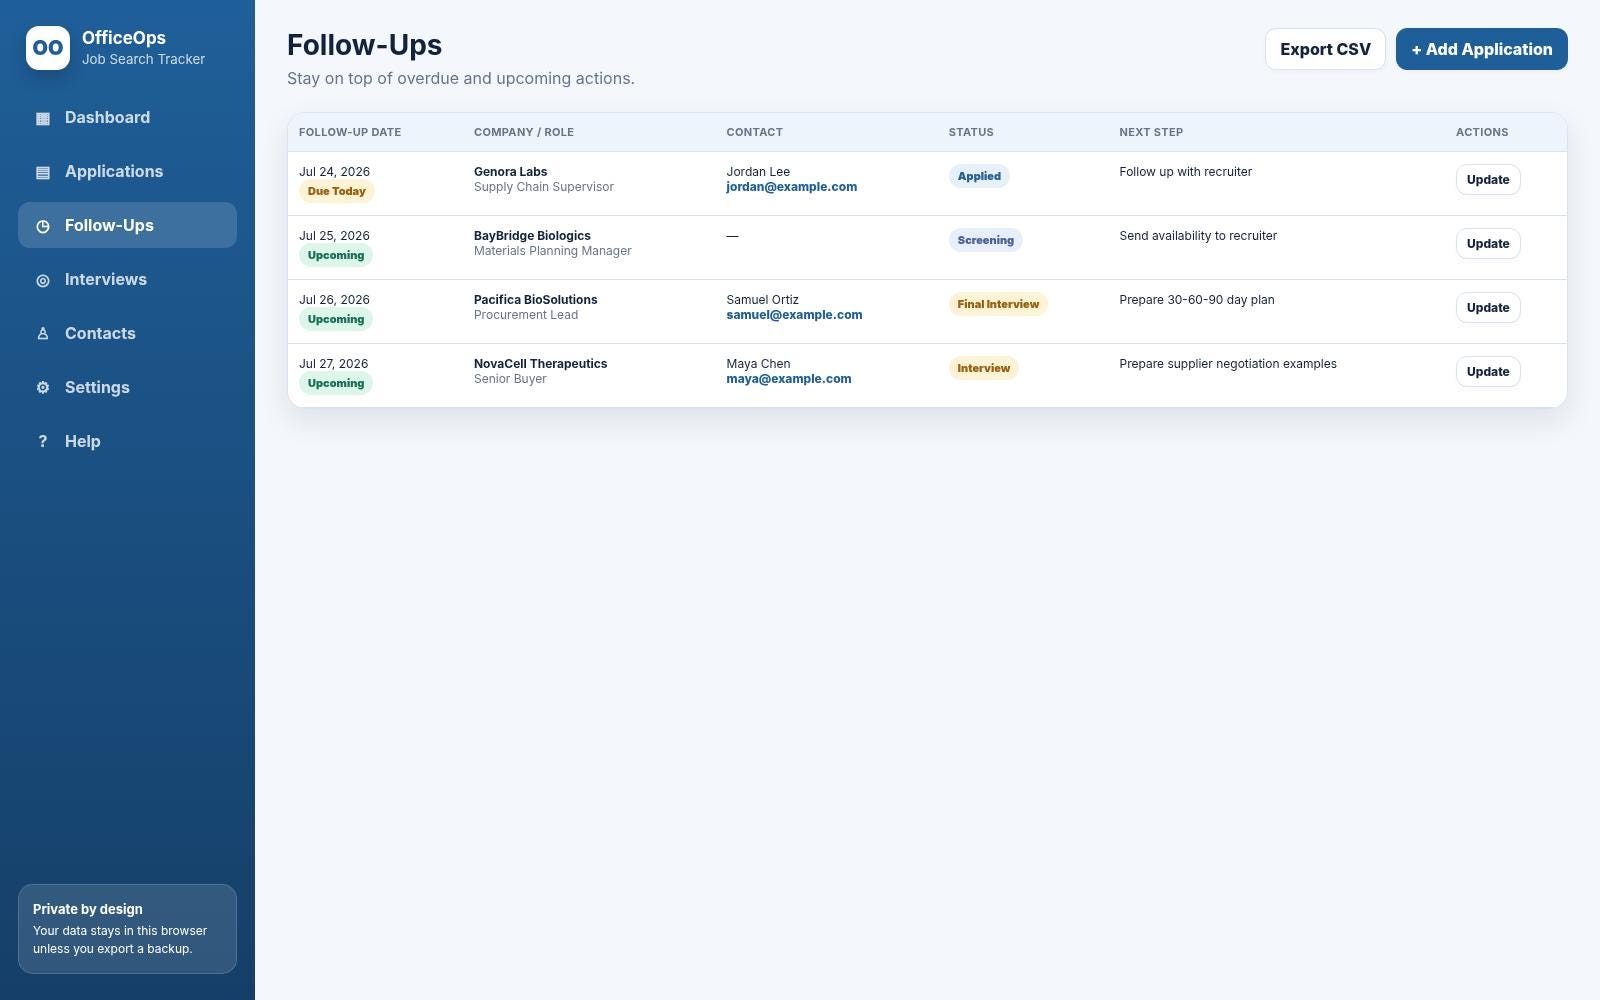Viewport: 1600px width, 1000px height.
Task: Click the Company / Role column header
Action: tap(524, 132)
